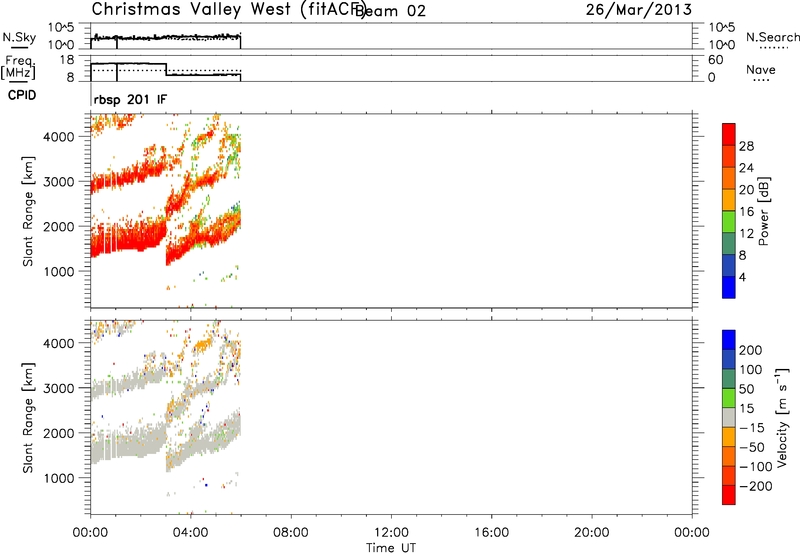
Task: Click the '60' Nave axis value
Action: coord(715,60)
